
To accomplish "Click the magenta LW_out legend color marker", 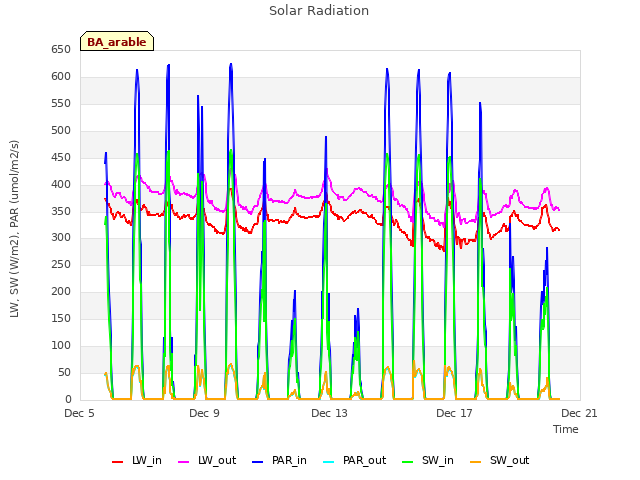I will [x=184, y=462].
